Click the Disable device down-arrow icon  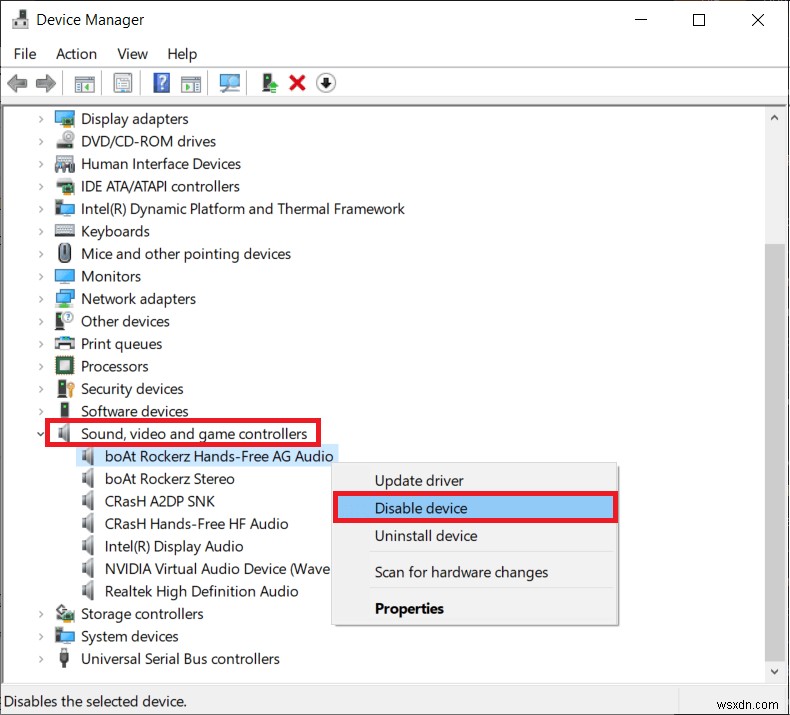click(x=326, y=83)
